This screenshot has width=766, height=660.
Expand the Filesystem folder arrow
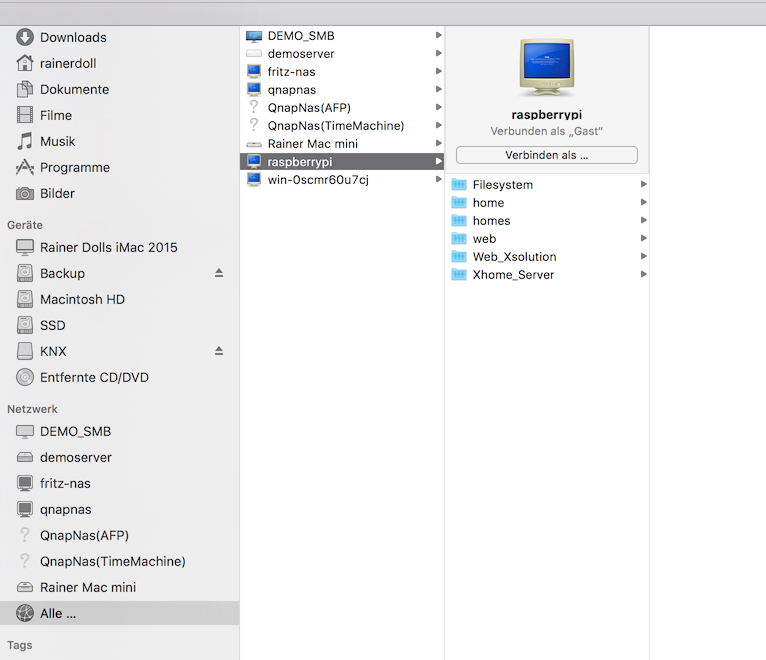643,185
